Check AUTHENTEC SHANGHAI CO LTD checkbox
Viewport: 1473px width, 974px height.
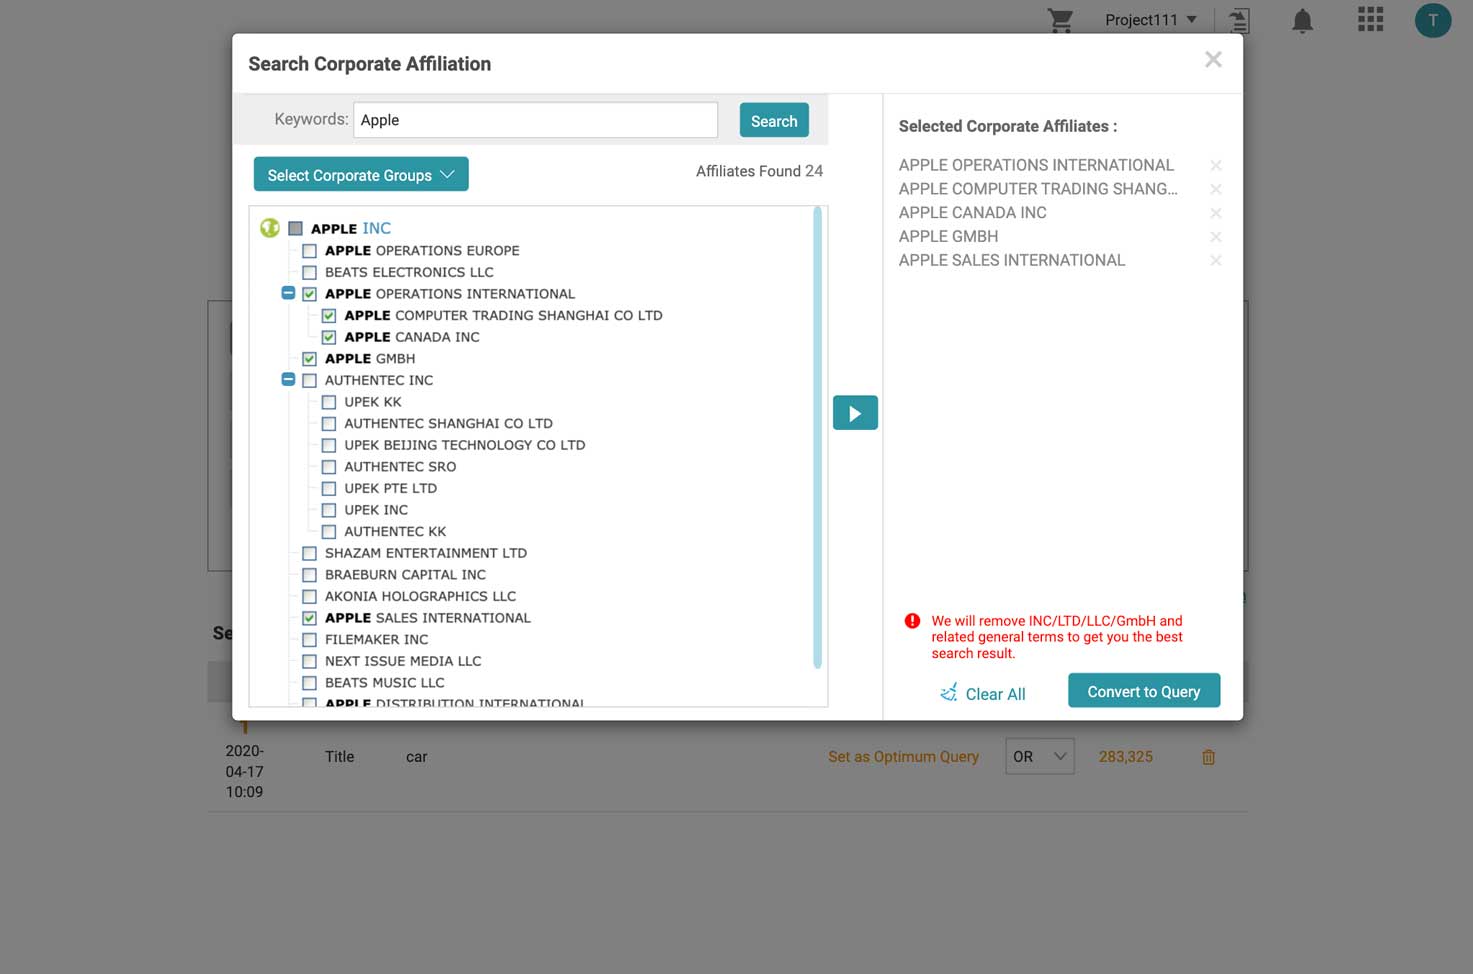(x=328, y=424)
